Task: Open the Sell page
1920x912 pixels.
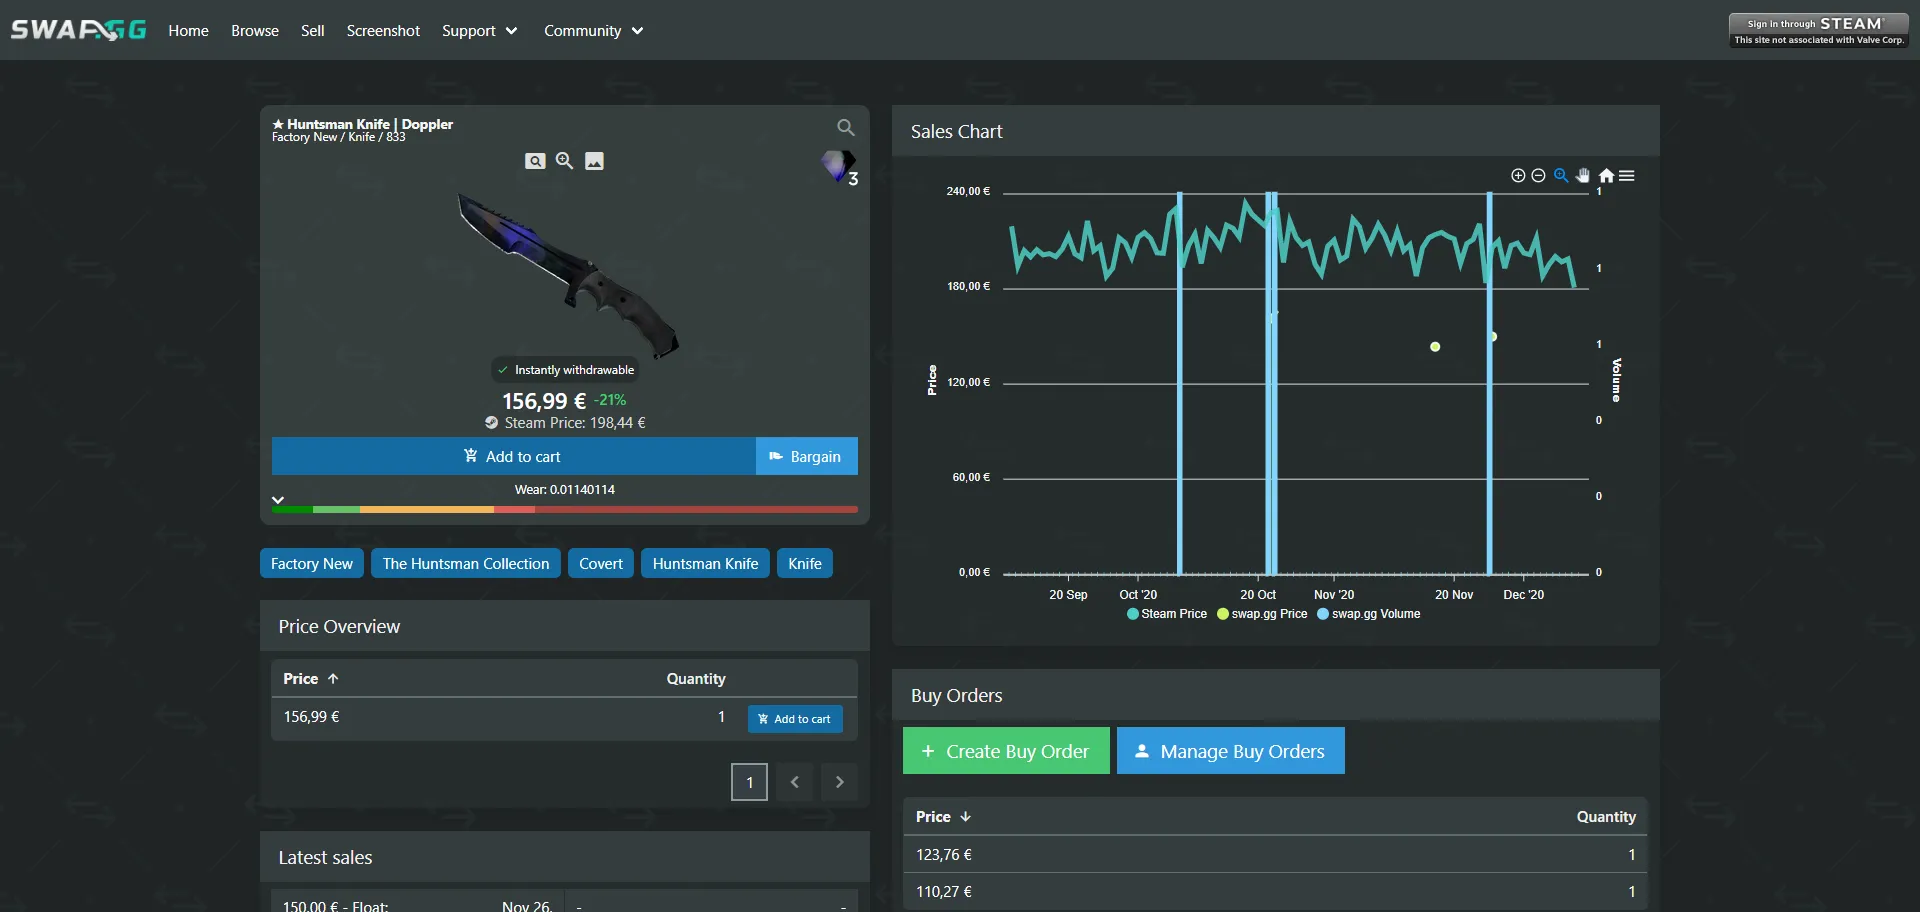Action: pos(312,31)
